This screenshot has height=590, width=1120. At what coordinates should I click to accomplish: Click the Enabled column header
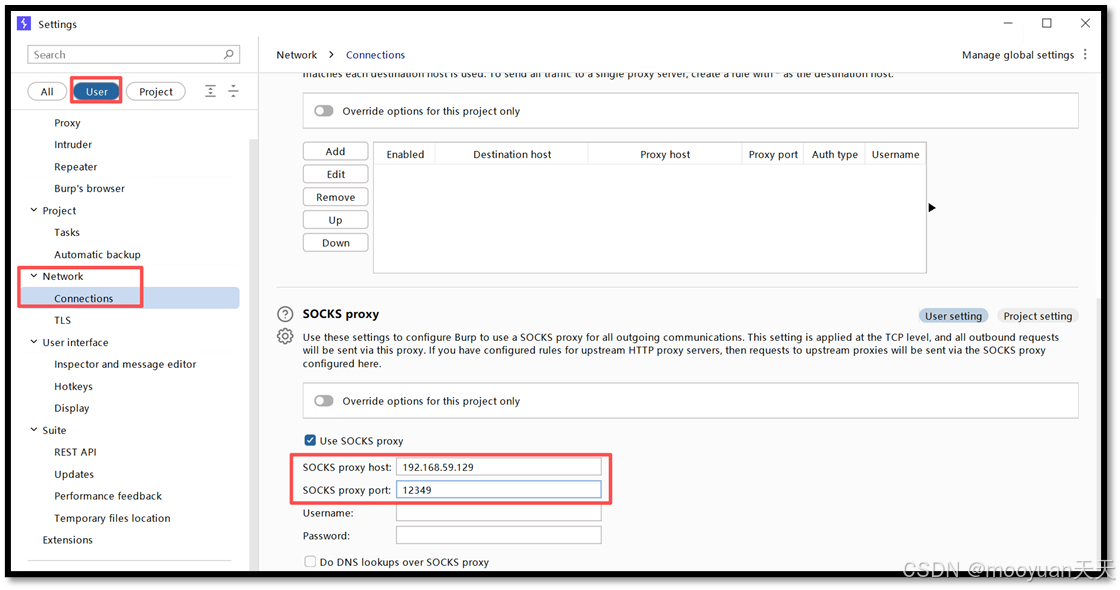pos(405,154)
